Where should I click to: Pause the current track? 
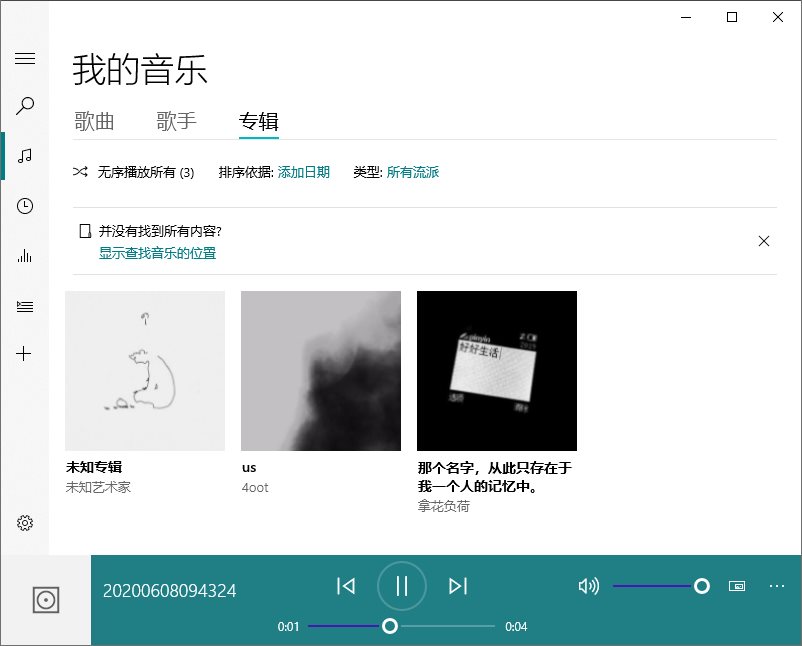[x=402, y=586]
